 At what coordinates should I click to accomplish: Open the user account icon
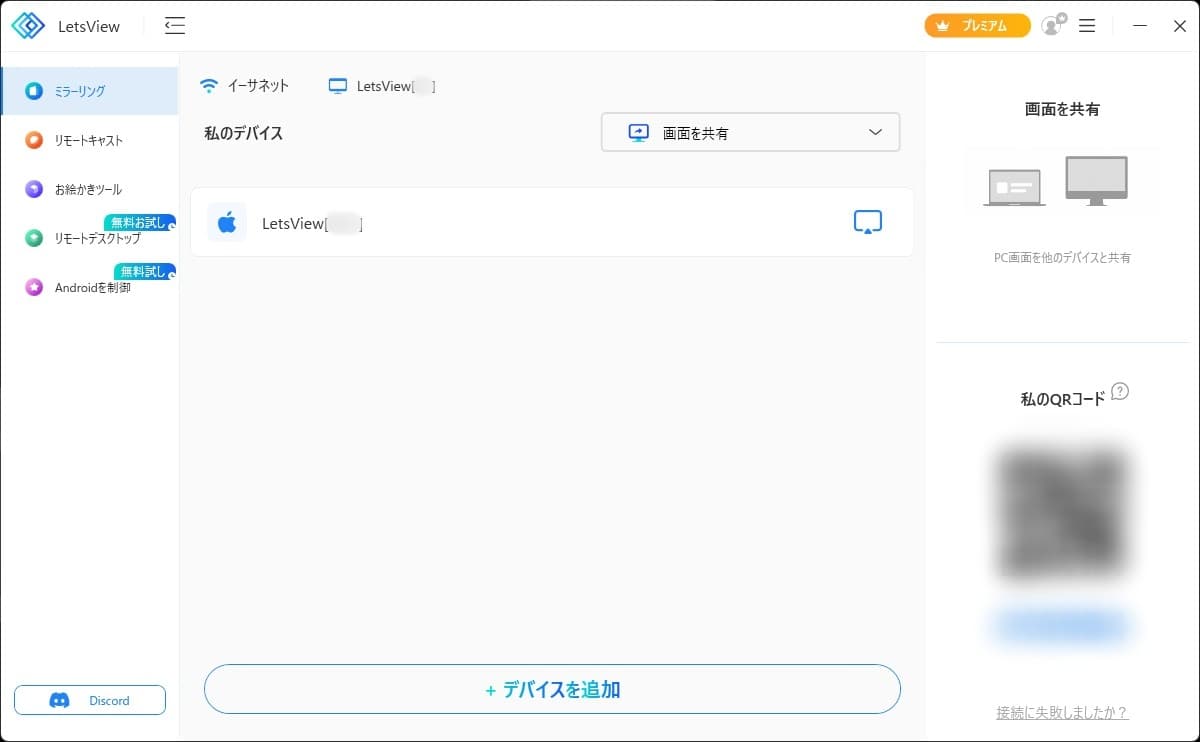(1050, 26)
